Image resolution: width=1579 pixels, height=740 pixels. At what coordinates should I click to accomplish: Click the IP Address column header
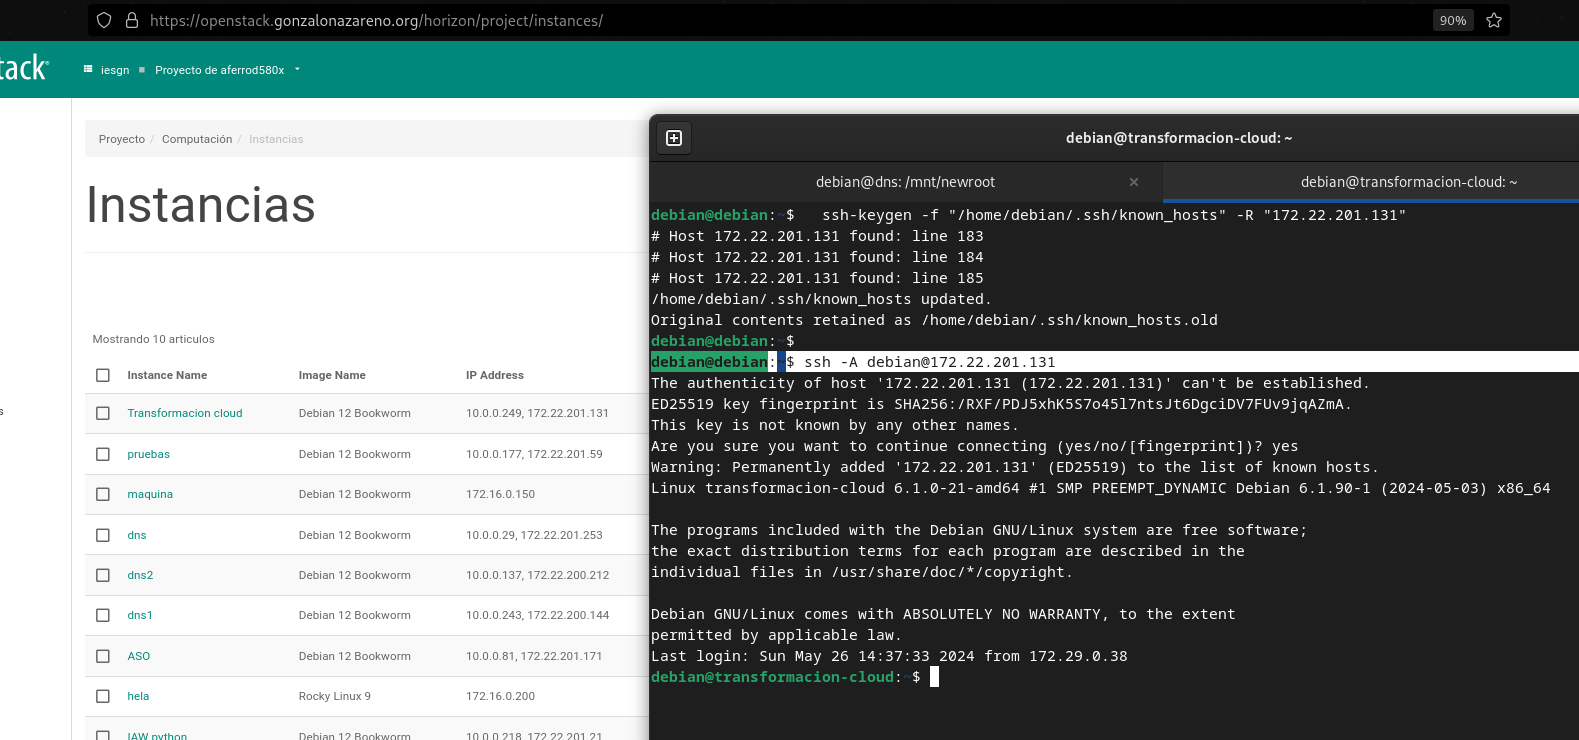point(495,375)
